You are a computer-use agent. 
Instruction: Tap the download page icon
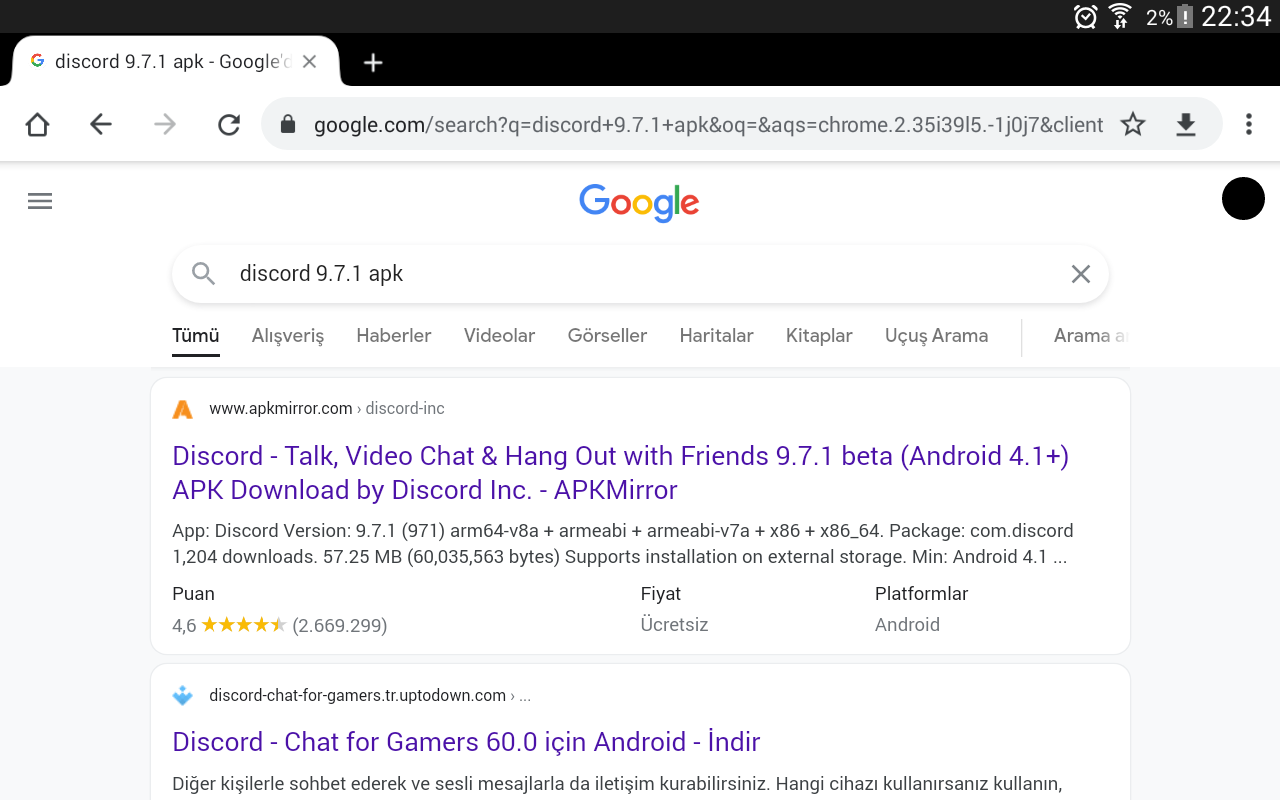pos(1186,124)
